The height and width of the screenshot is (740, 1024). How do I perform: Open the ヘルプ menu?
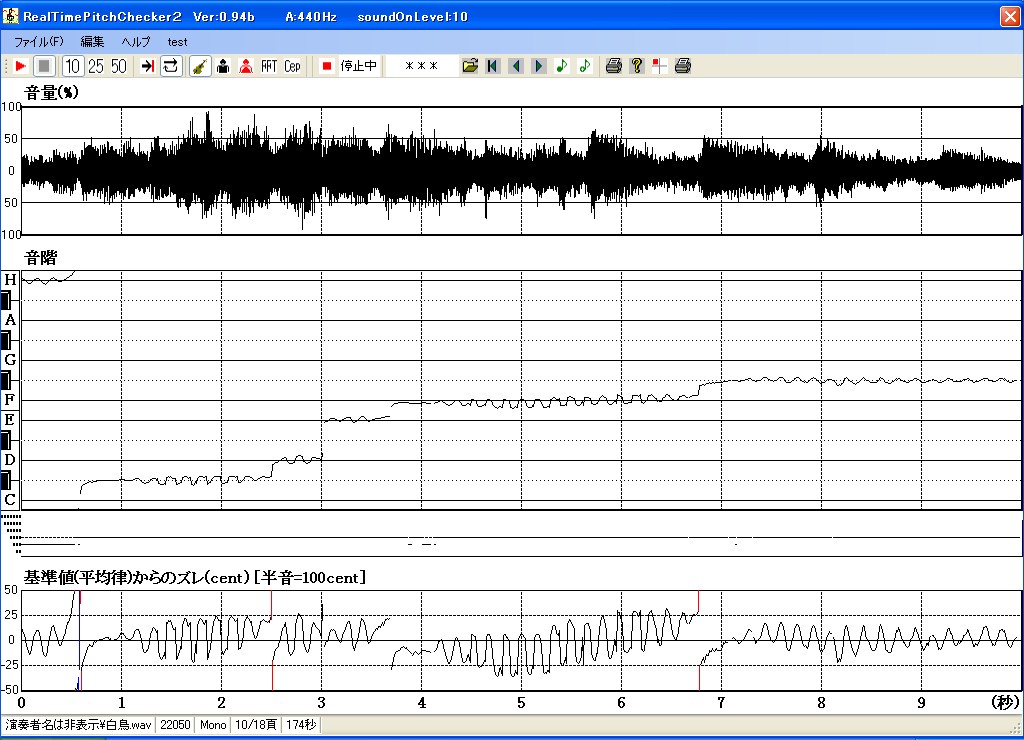pos(136,42)
